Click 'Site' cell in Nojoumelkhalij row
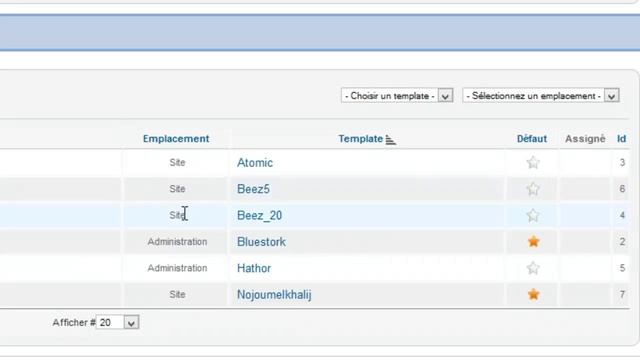This screenshot has width=640, height=360. pyautogui.click(x=177, y=294)
